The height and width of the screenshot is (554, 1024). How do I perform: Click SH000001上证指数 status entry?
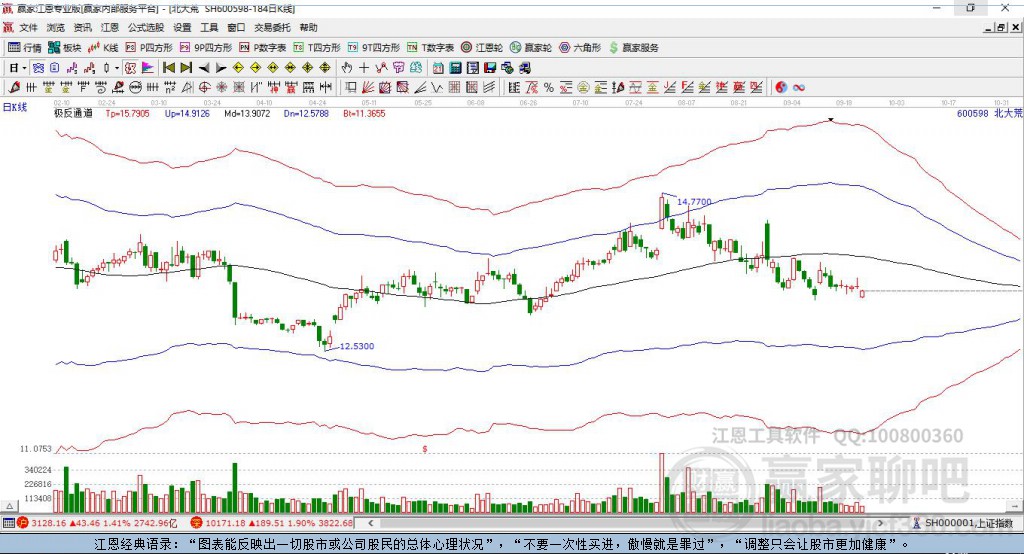point(963,523)
